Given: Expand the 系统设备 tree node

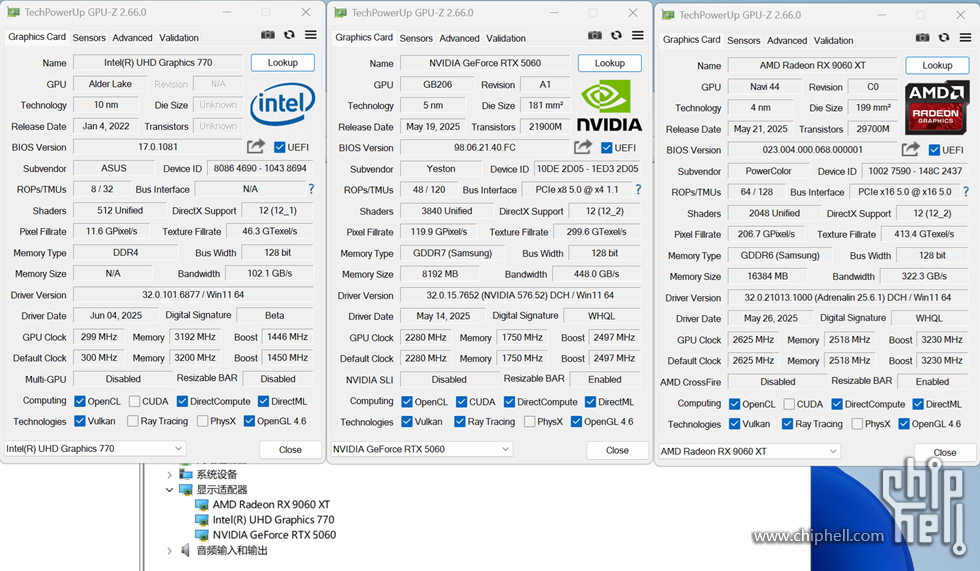Looking at the screenshot, I should pyautogui.click(x=169, y=475).
